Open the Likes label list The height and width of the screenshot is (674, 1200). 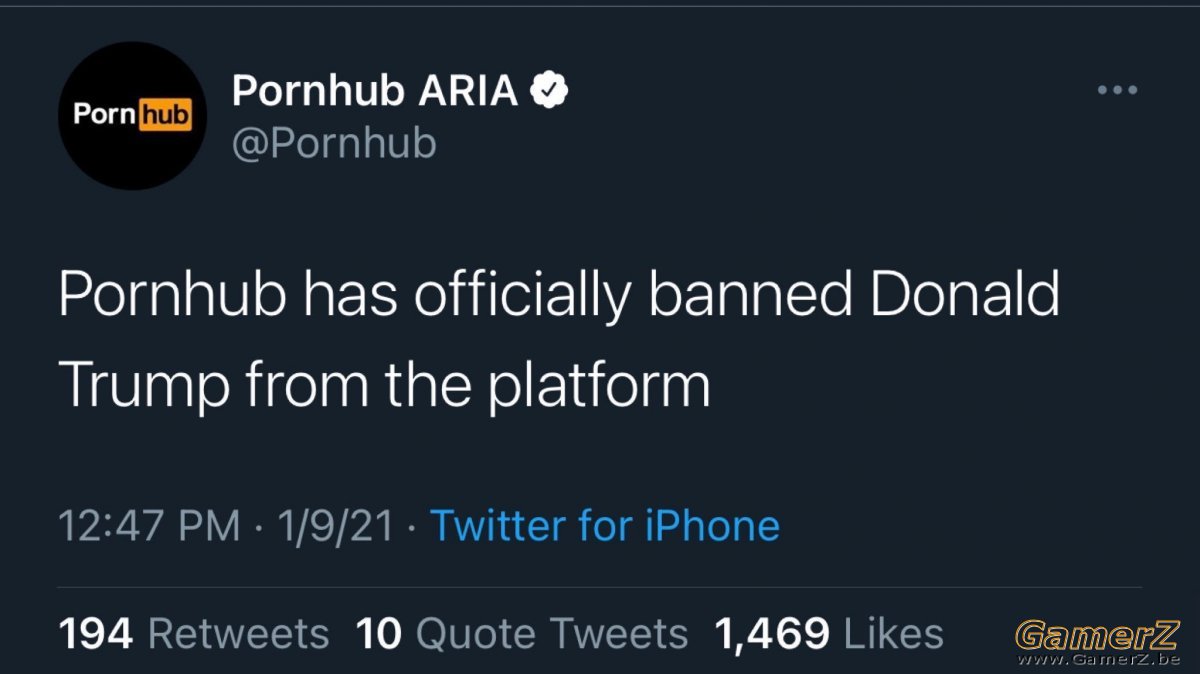coord(894,634)
